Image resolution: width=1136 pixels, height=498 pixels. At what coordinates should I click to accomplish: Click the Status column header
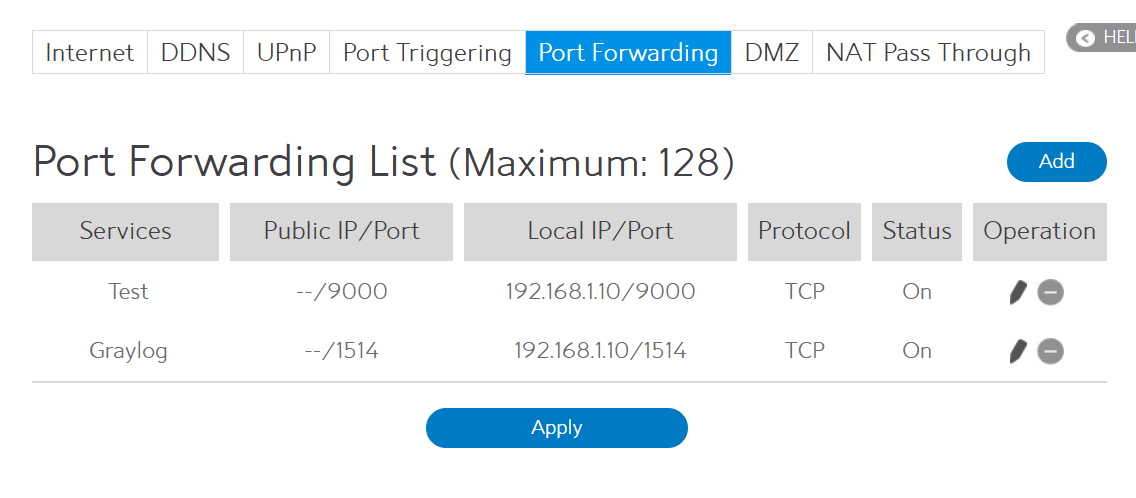pos(917,231)
